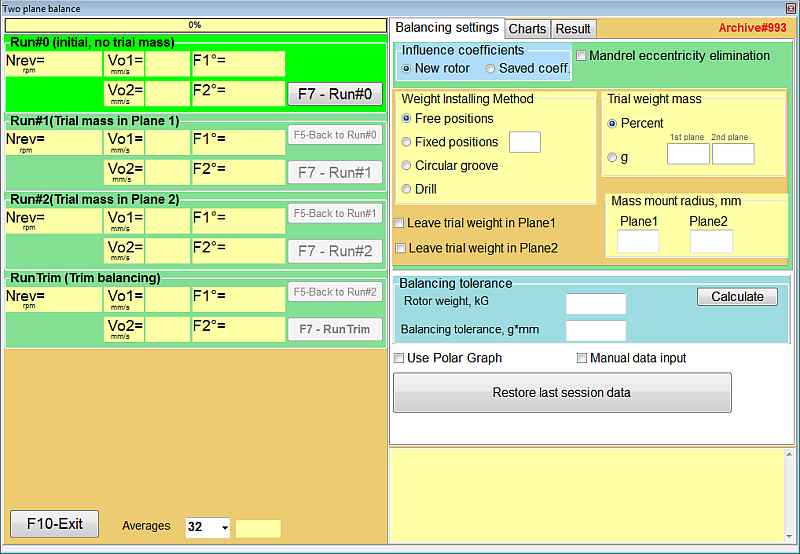This screenshot has height=554, width=800.
Task: Click Restore last session data button
Action: [x=562, y=392]
